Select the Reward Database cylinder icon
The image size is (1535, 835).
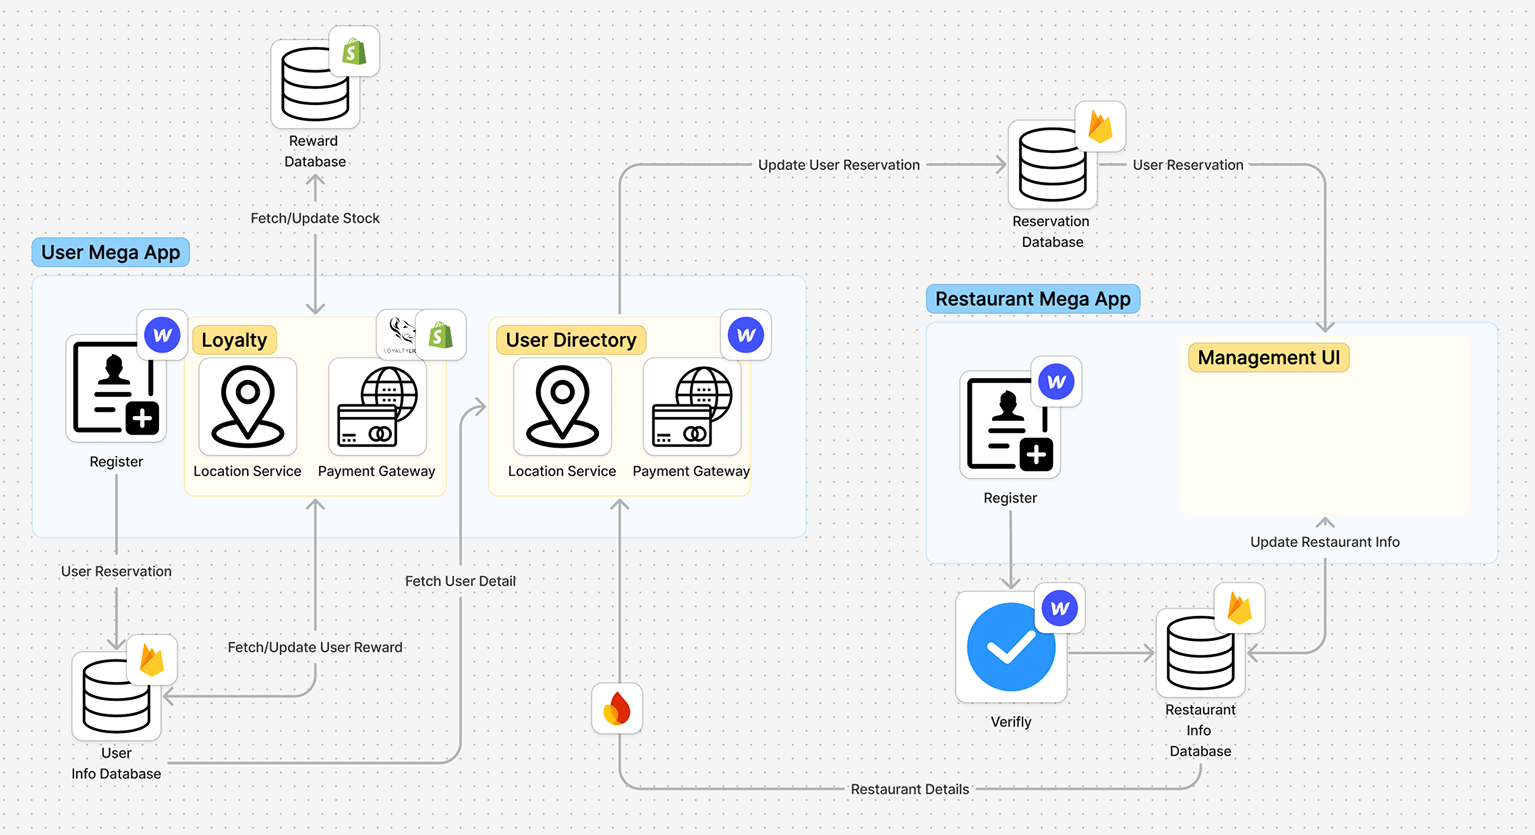(314, 85)
